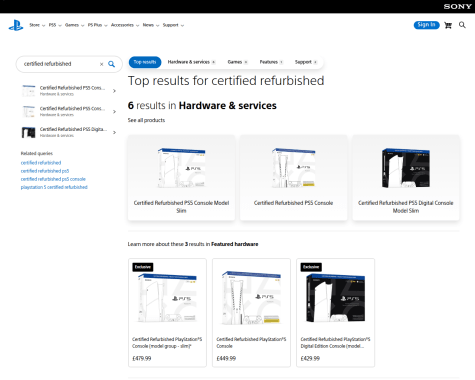
Task: Click See all products link
Action: point(146,120)
